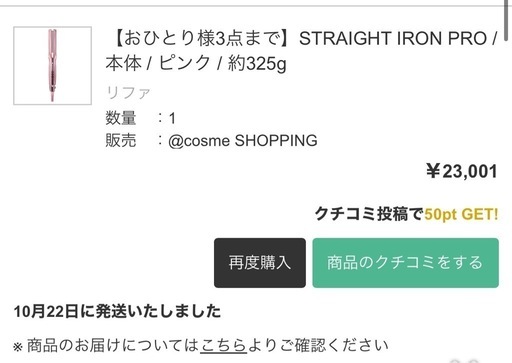
Task: Click the 販売 label
Action: pyautogui.click(x=121, y=140)
